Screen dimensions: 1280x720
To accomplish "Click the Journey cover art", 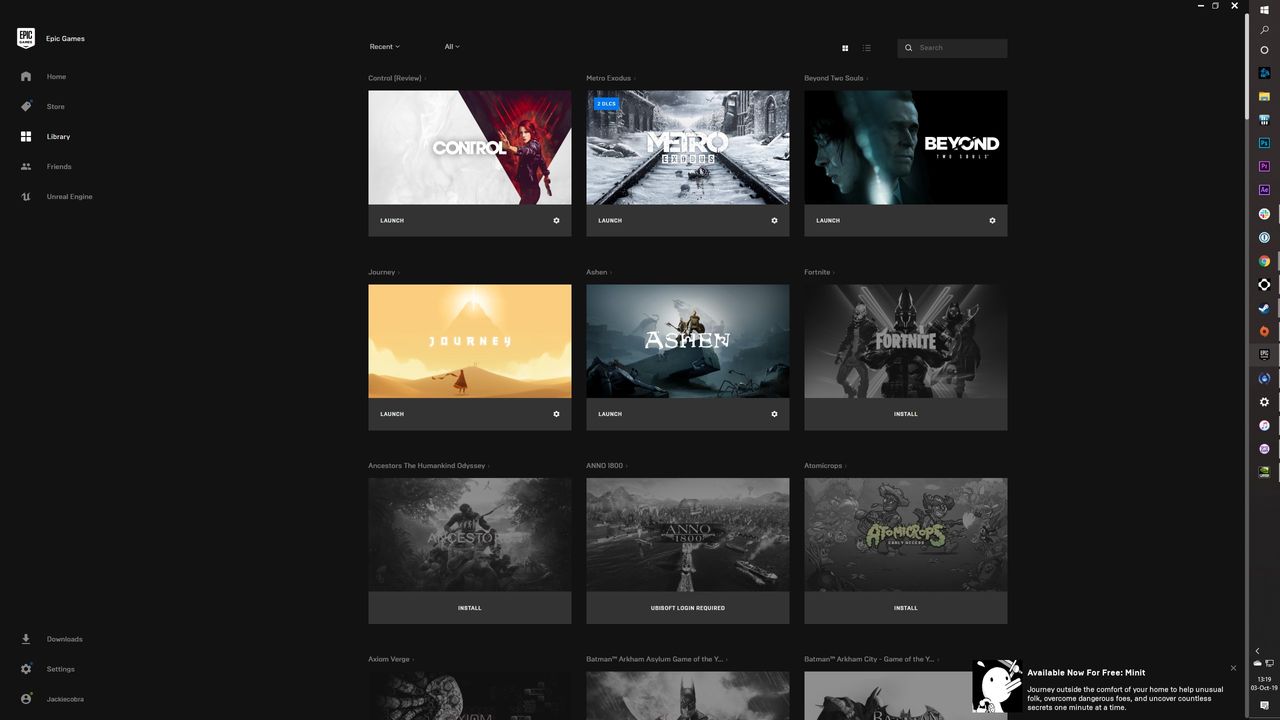I will [x=469, y=341].
